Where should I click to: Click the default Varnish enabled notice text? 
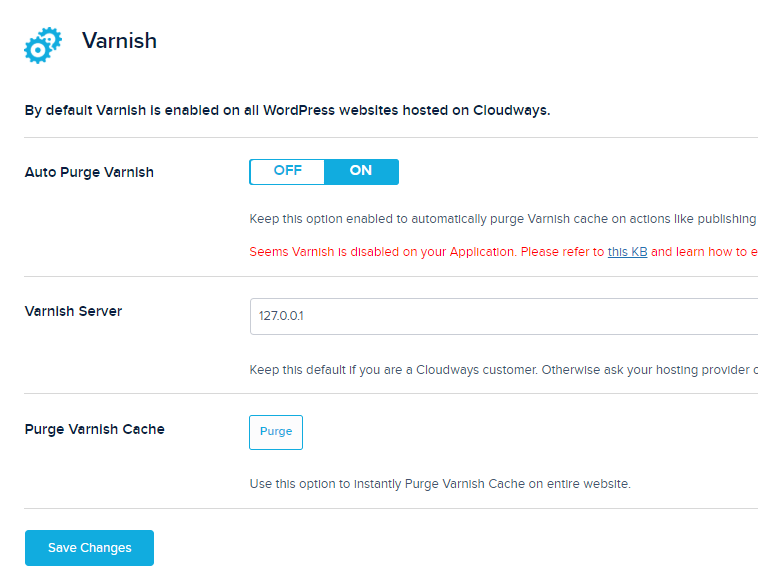[288, 110]
